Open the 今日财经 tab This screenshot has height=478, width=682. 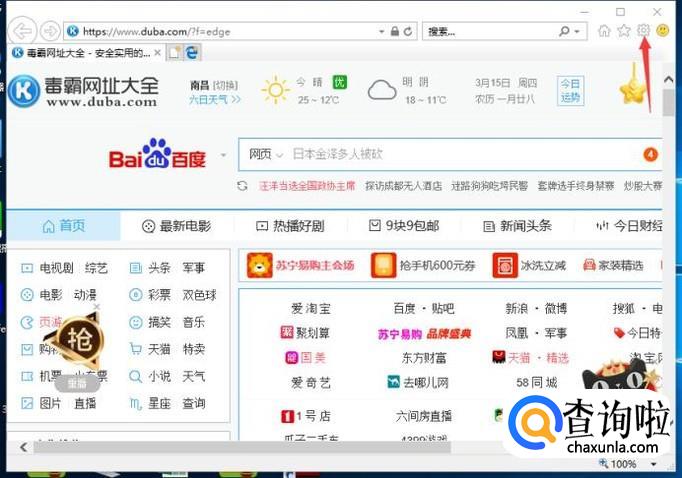coord(629,226)
